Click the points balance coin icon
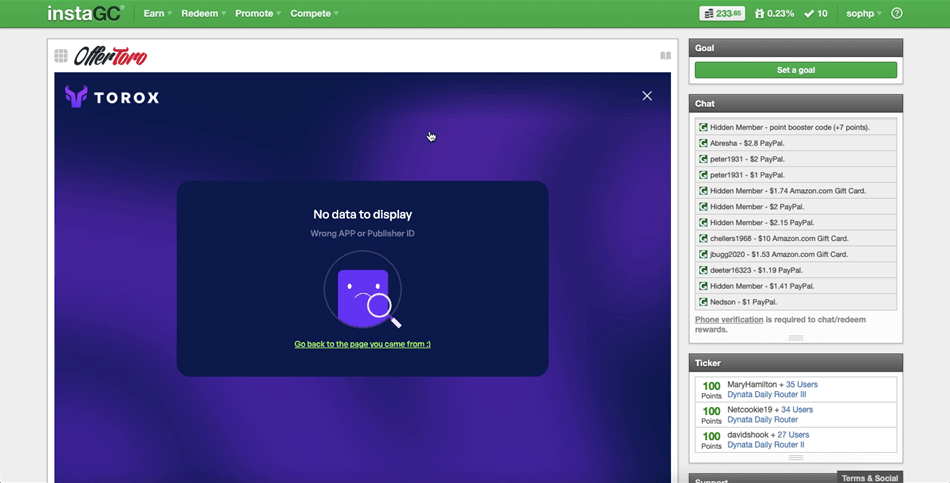Screen dimensions: 950x483 click(708, 13)
